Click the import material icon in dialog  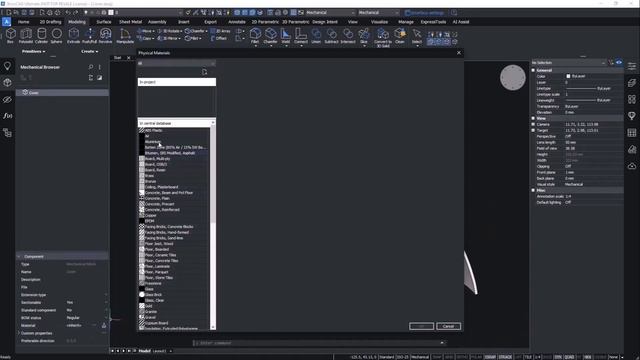204,72
